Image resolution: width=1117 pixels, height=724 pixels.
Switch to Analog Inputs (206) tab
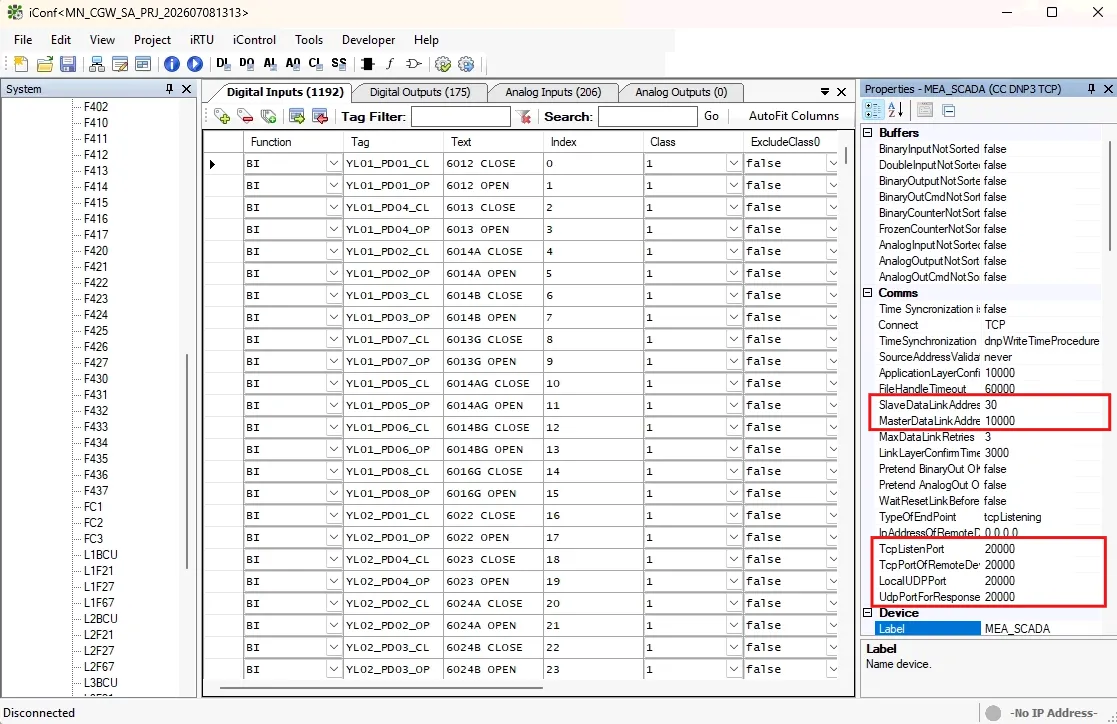point(553,93)
